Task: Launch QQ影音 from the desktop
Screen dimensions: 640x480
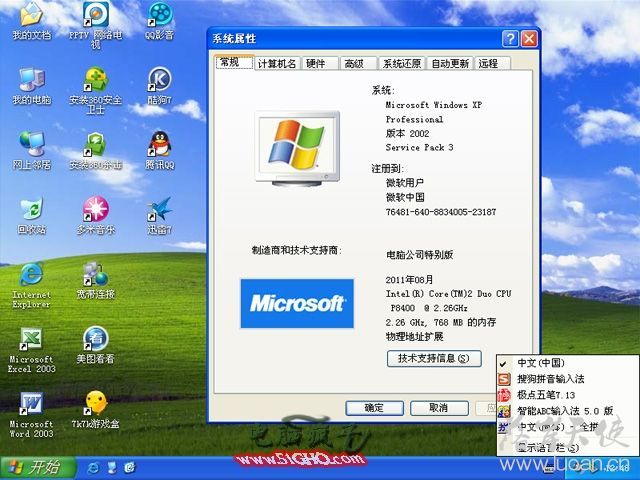Action: 160,21
